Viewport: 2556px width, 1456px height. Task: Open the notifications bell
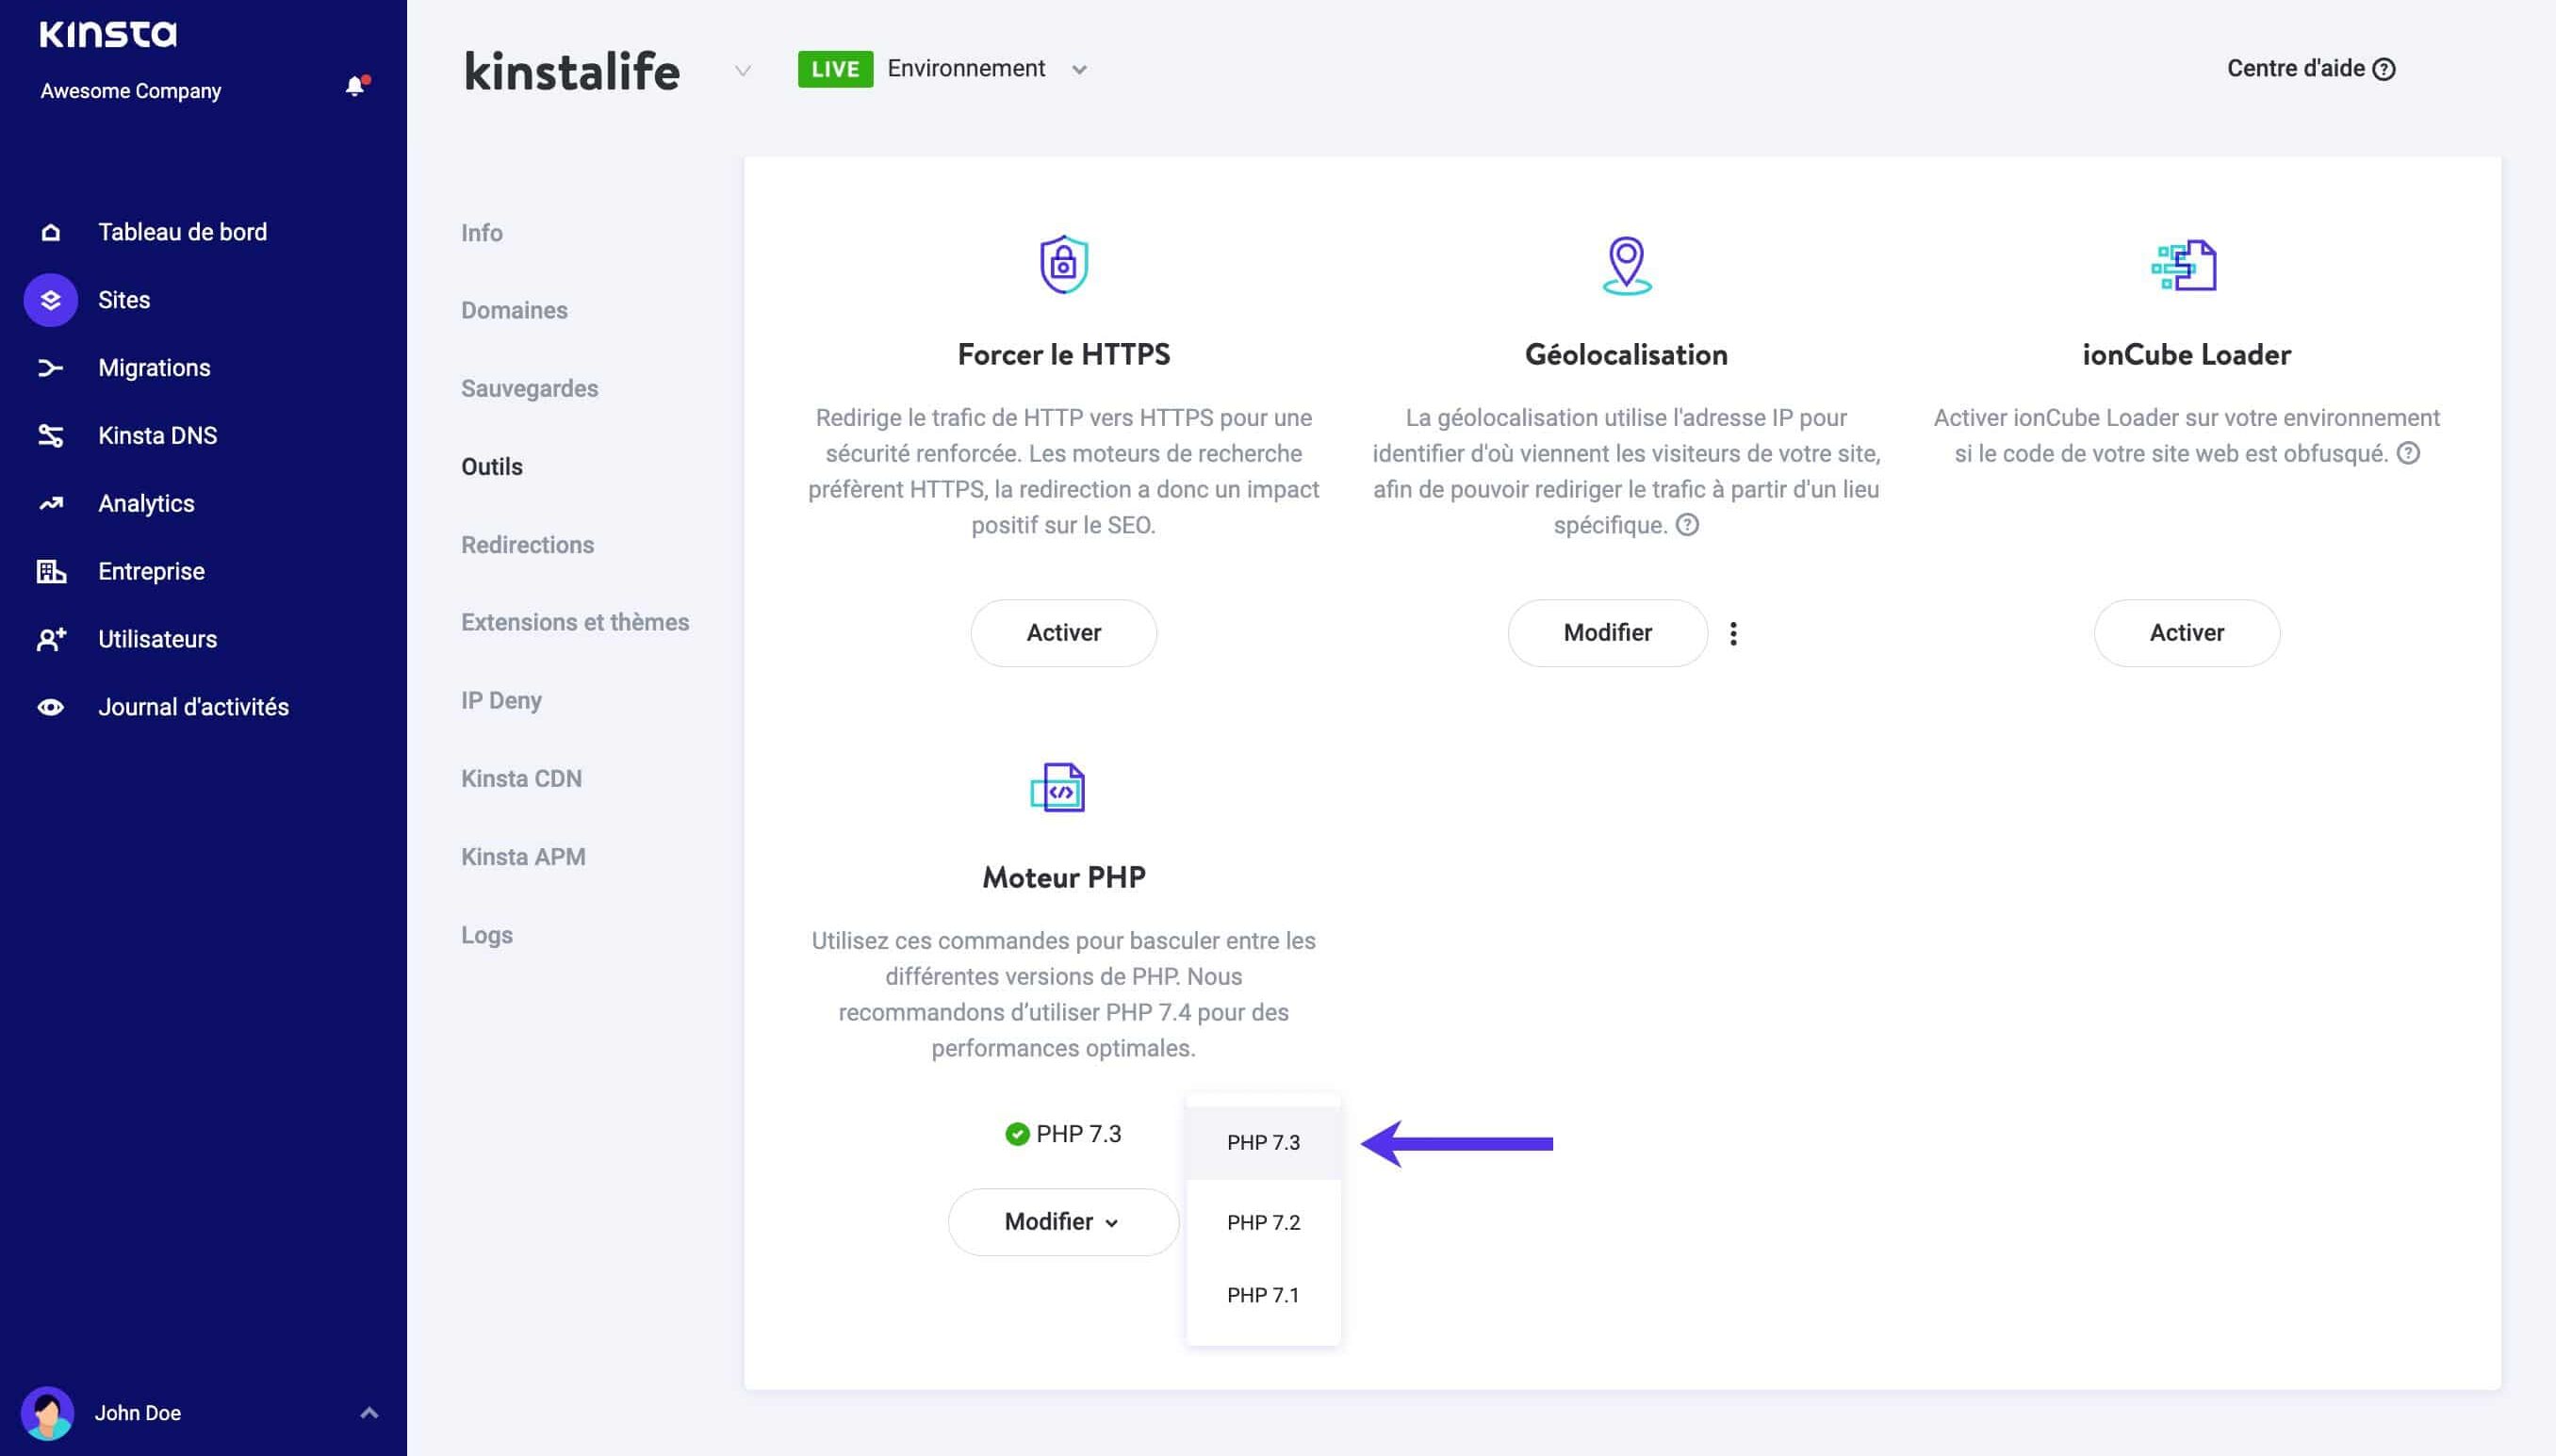pos(355,86)
